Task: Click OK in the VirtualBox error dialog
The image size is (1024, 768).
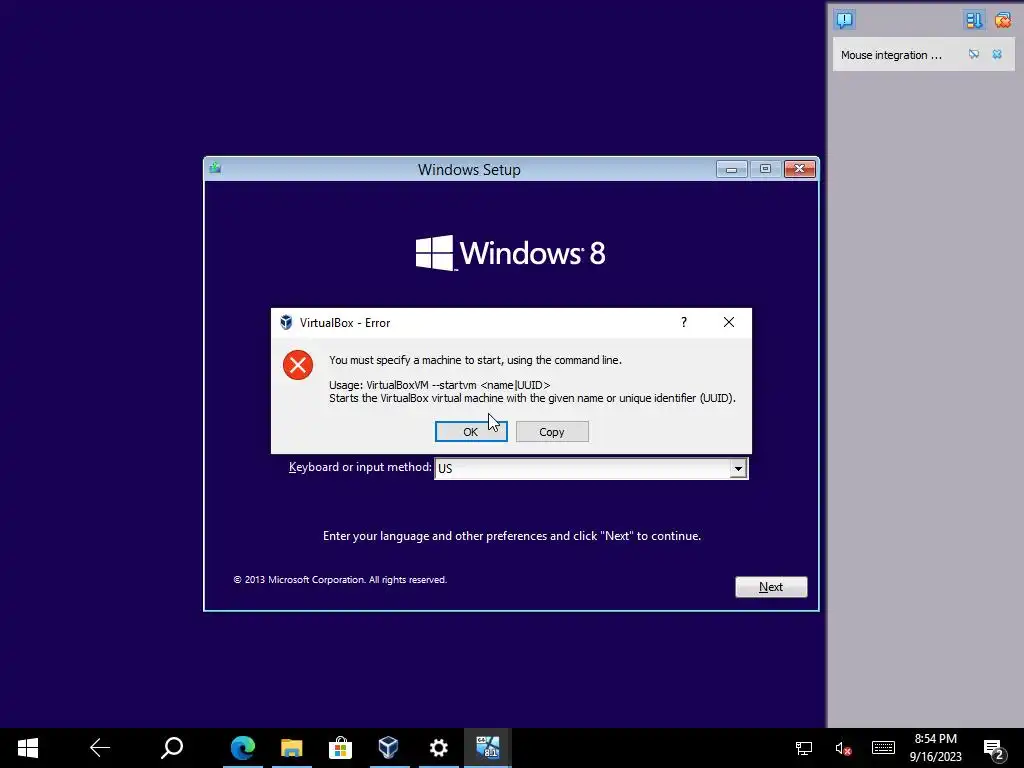Action: 471,432
